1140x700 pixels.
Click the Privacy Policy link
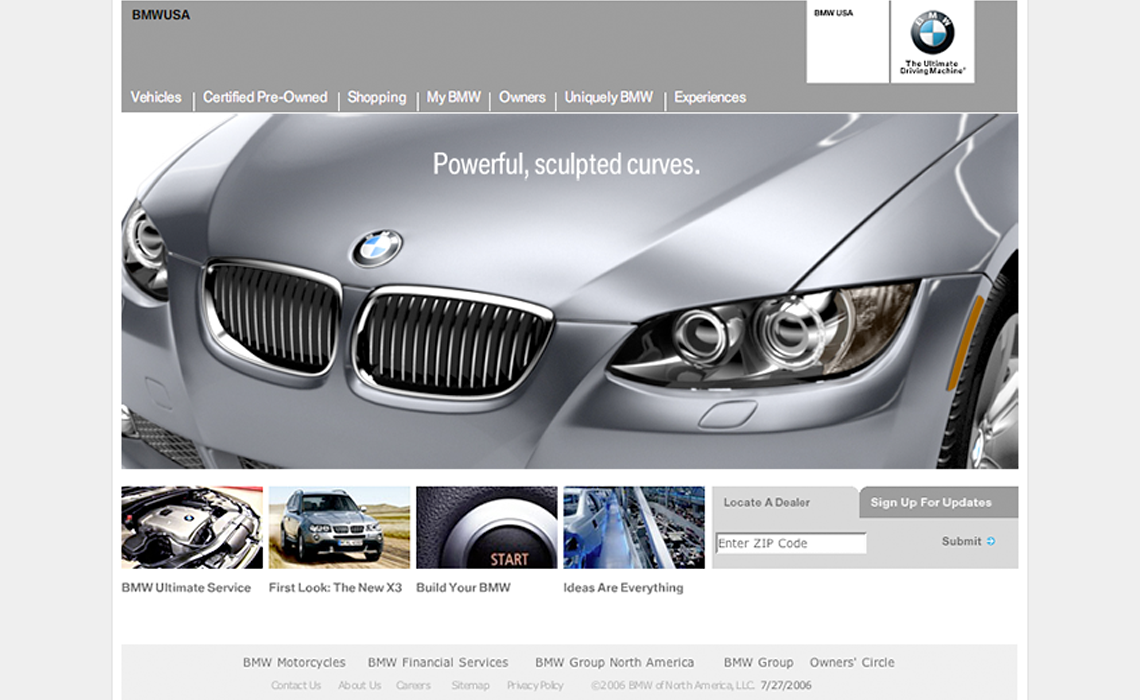coord(535,685)
